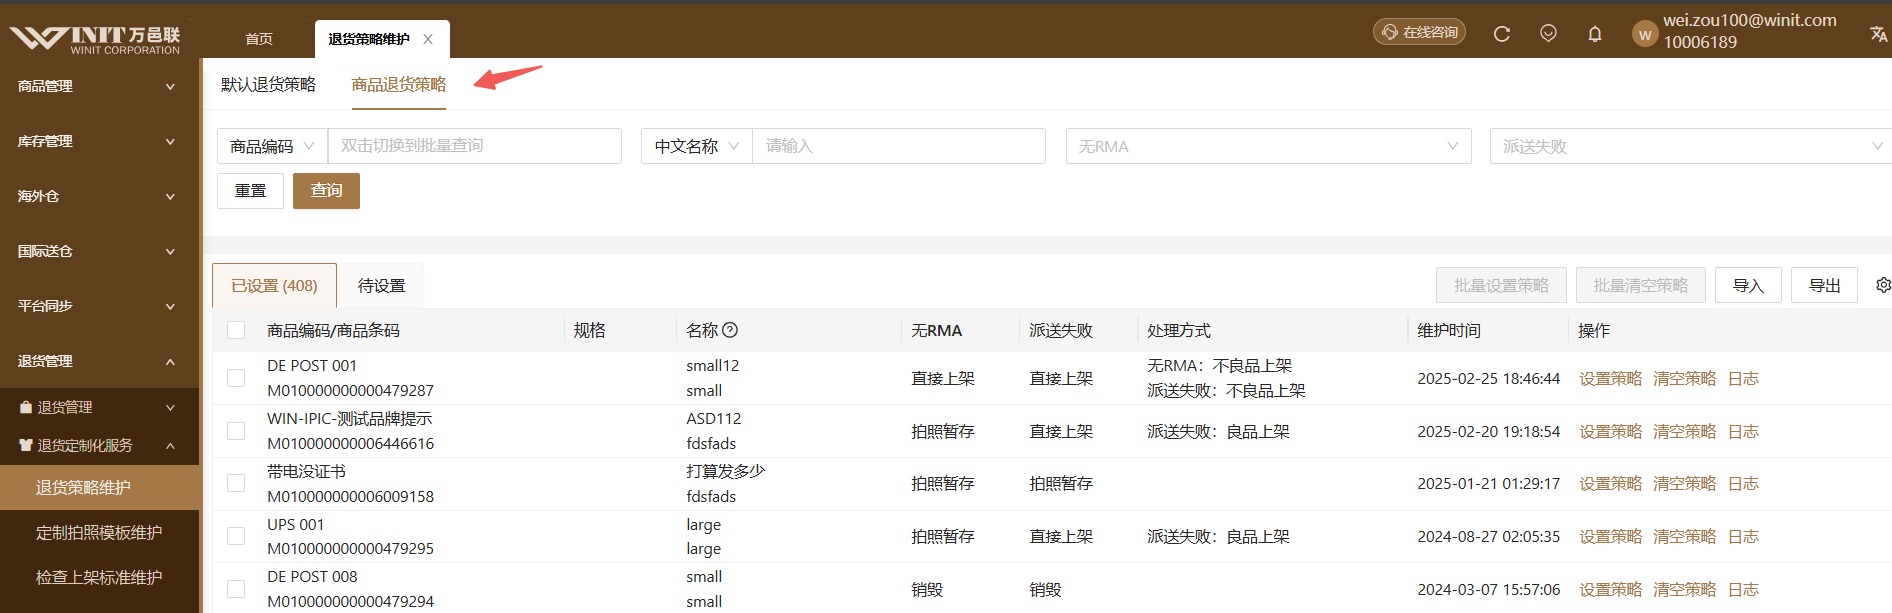Toggle the select-all header checkbox

236,330
